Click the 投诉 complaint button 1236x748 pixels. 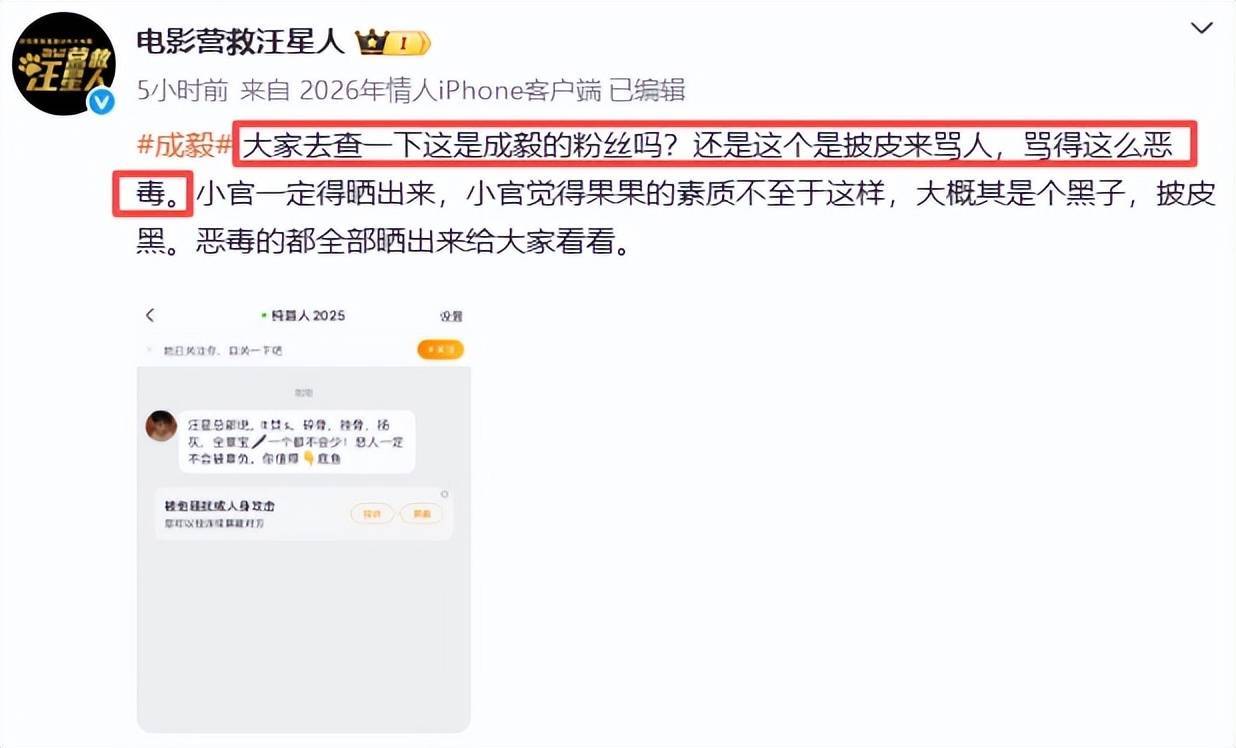click(372, 514)
